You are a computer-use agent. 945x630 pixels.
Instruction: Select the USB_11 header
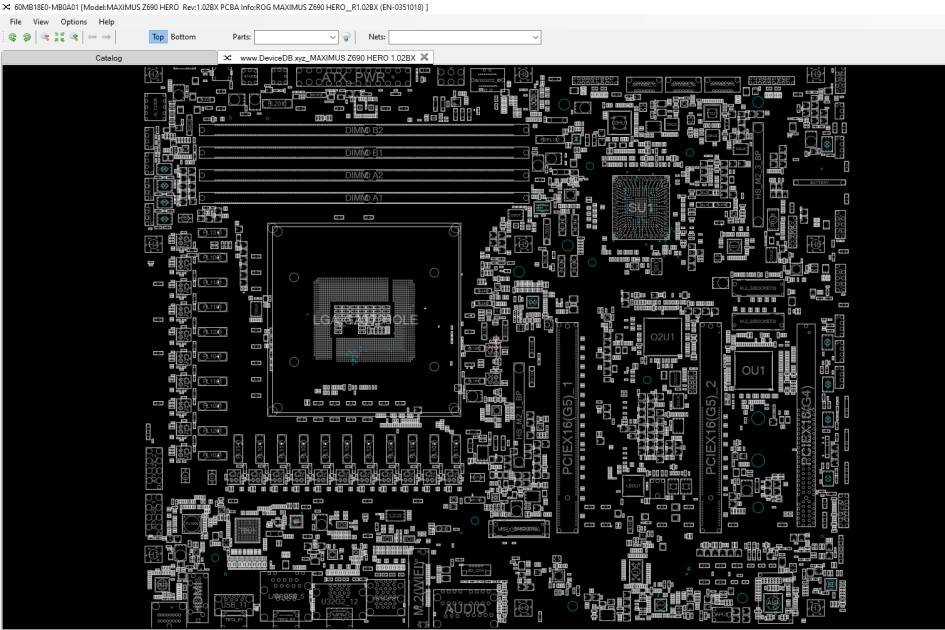pos(234,604)
